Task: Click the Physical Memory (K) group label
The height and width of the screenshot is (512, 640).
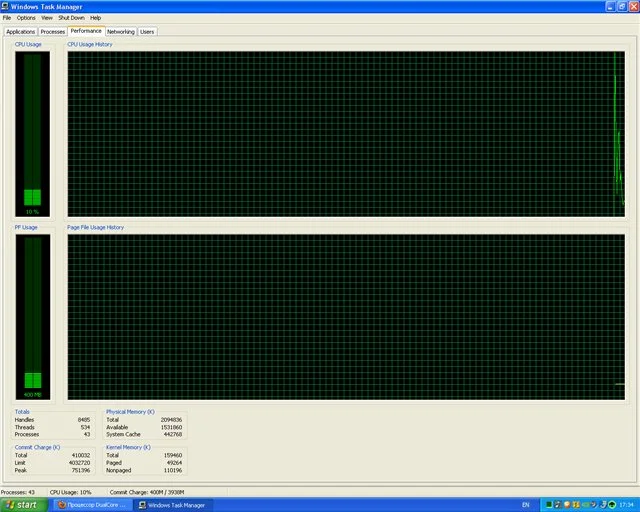Action: [130, 412]
